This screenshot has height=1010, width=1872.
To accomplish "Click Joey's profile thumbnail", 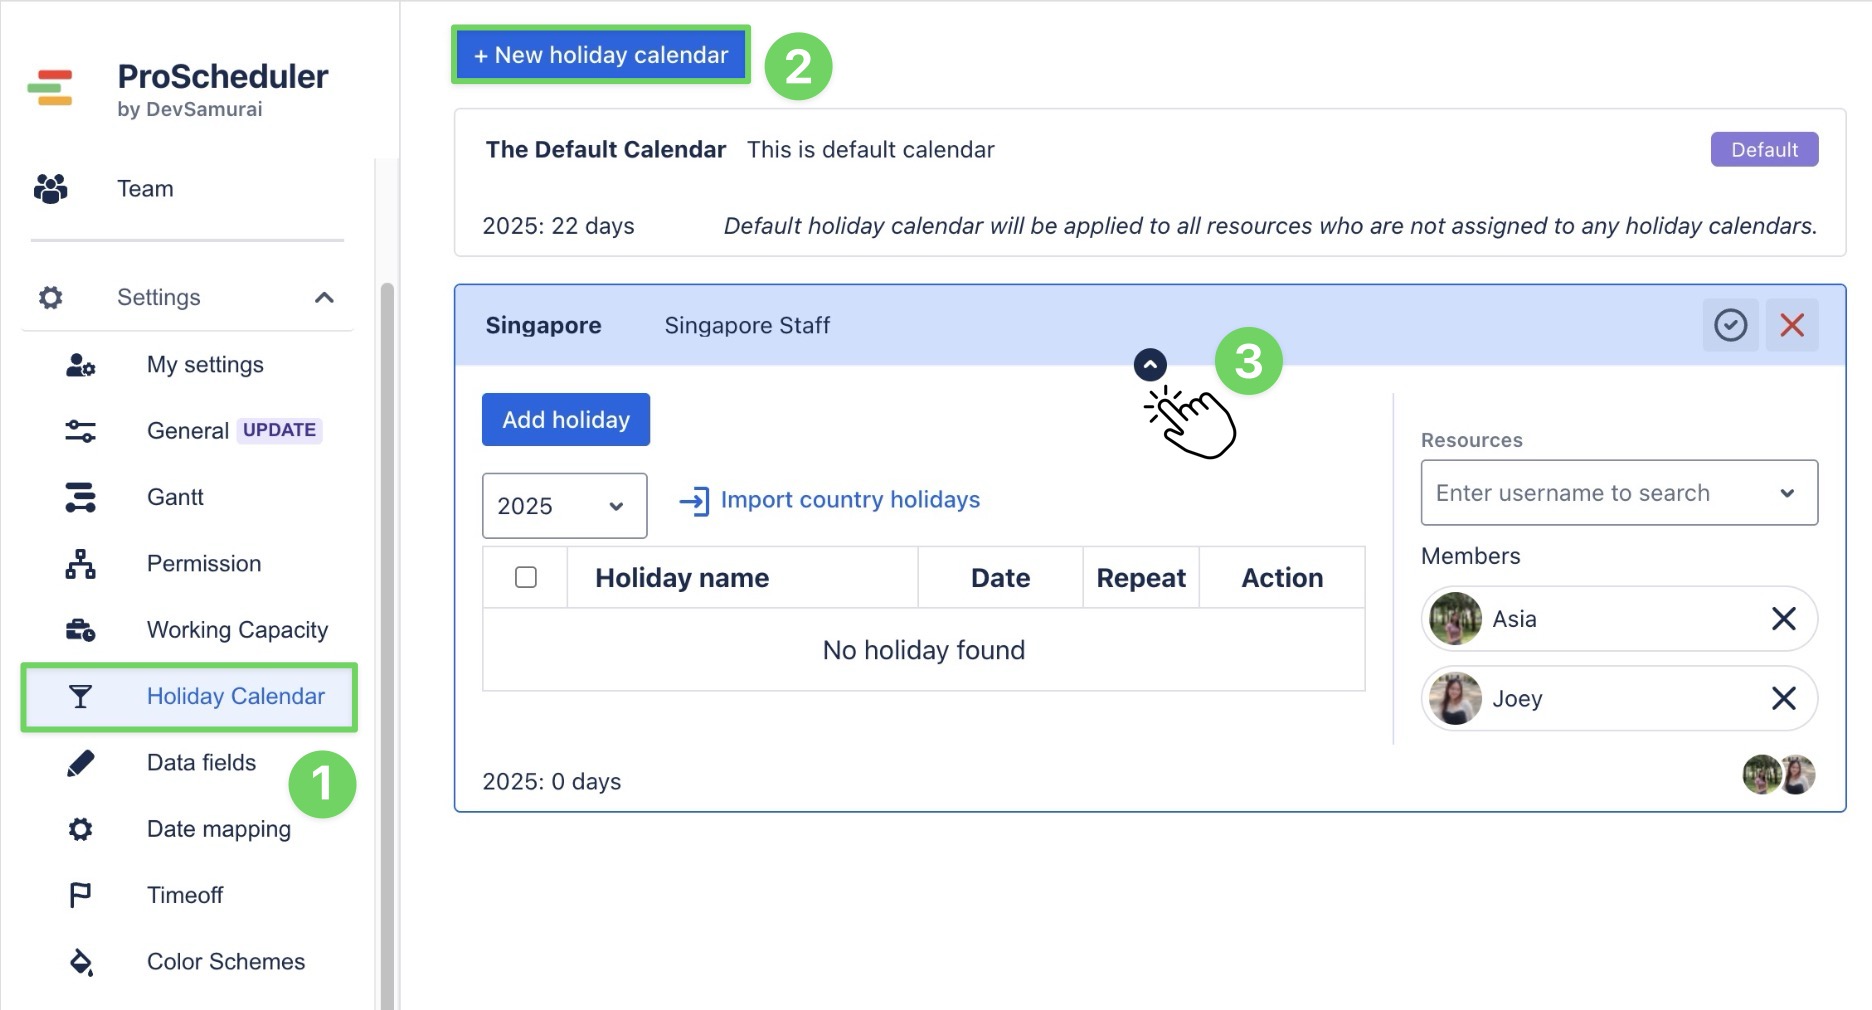I will pyautogui.click(x=1455, y=699).
